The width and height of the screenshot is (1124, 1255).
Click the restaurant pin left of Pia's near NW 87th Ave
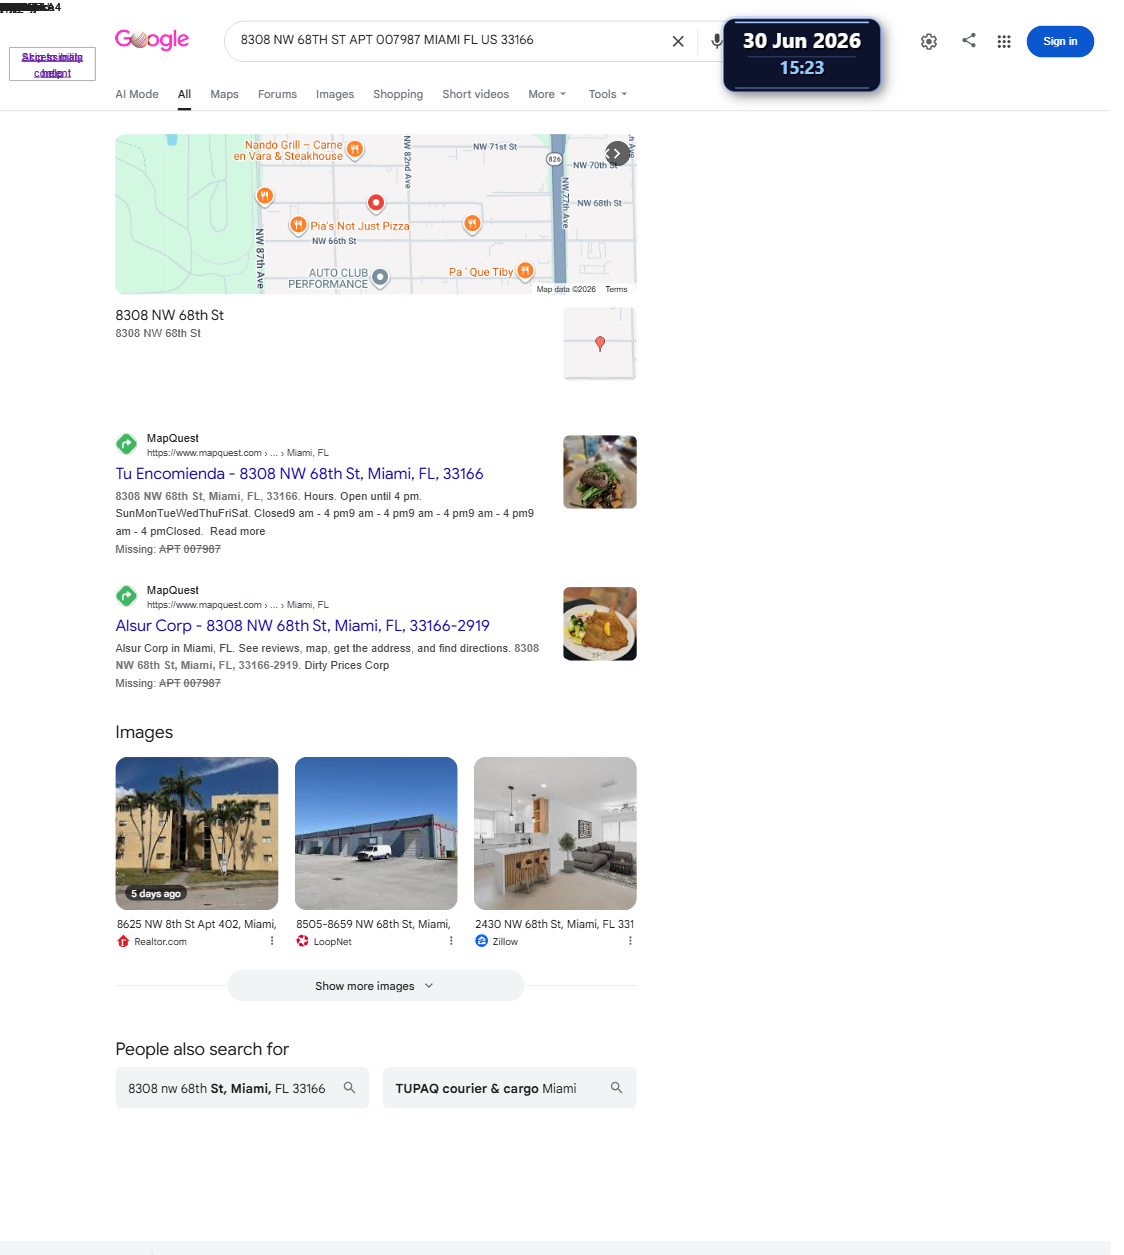[x=264, y=196]
